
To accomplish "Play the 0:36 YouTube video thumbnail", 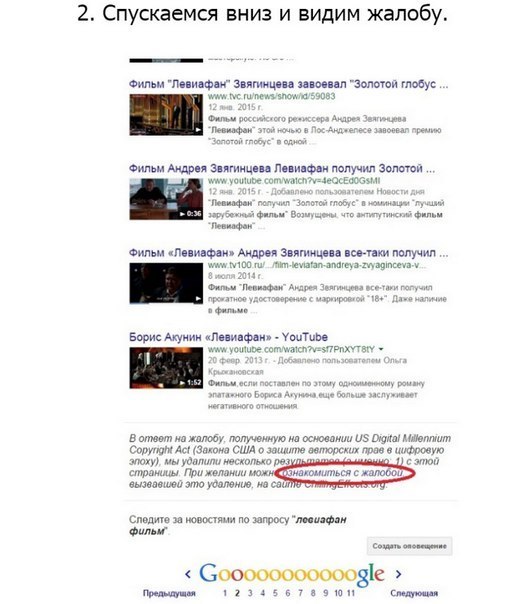I will pyautogui.click(x=166, y=199).
